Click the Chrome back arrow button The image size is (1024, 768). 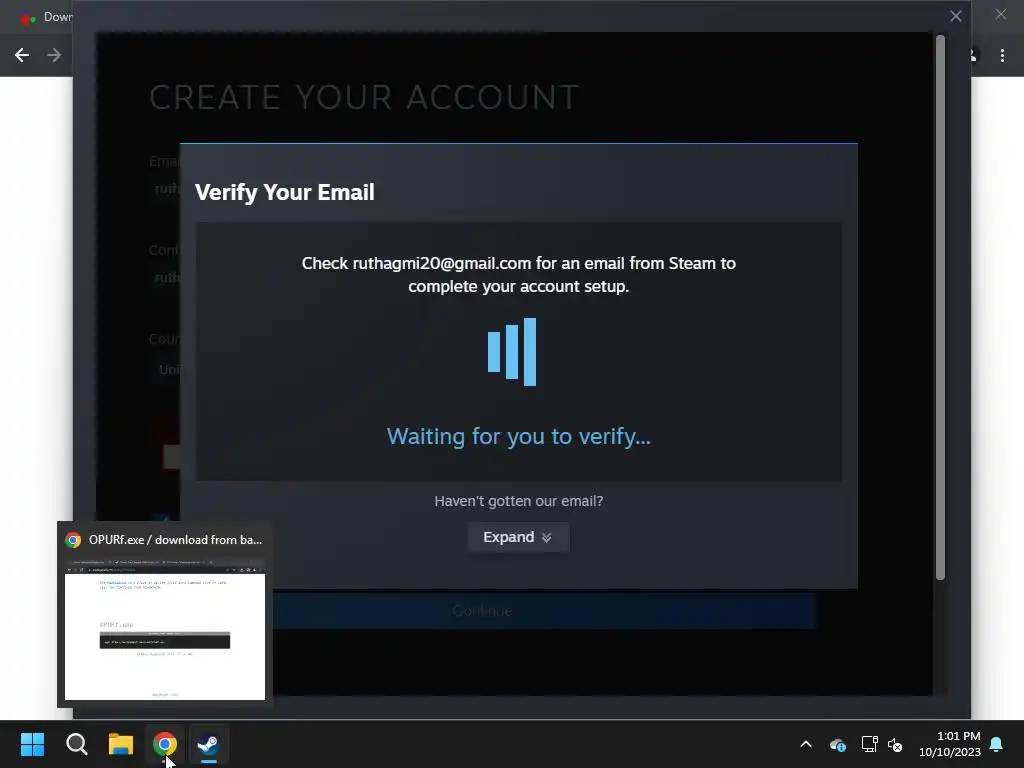click(x=22, y=55)
